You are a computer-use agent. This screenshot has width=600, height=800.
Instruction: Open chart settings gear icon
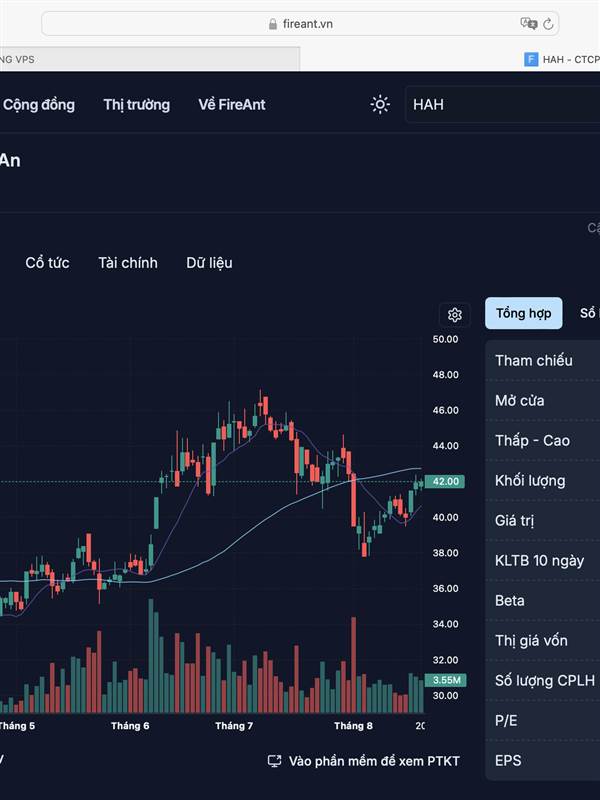tap(455, 315)
